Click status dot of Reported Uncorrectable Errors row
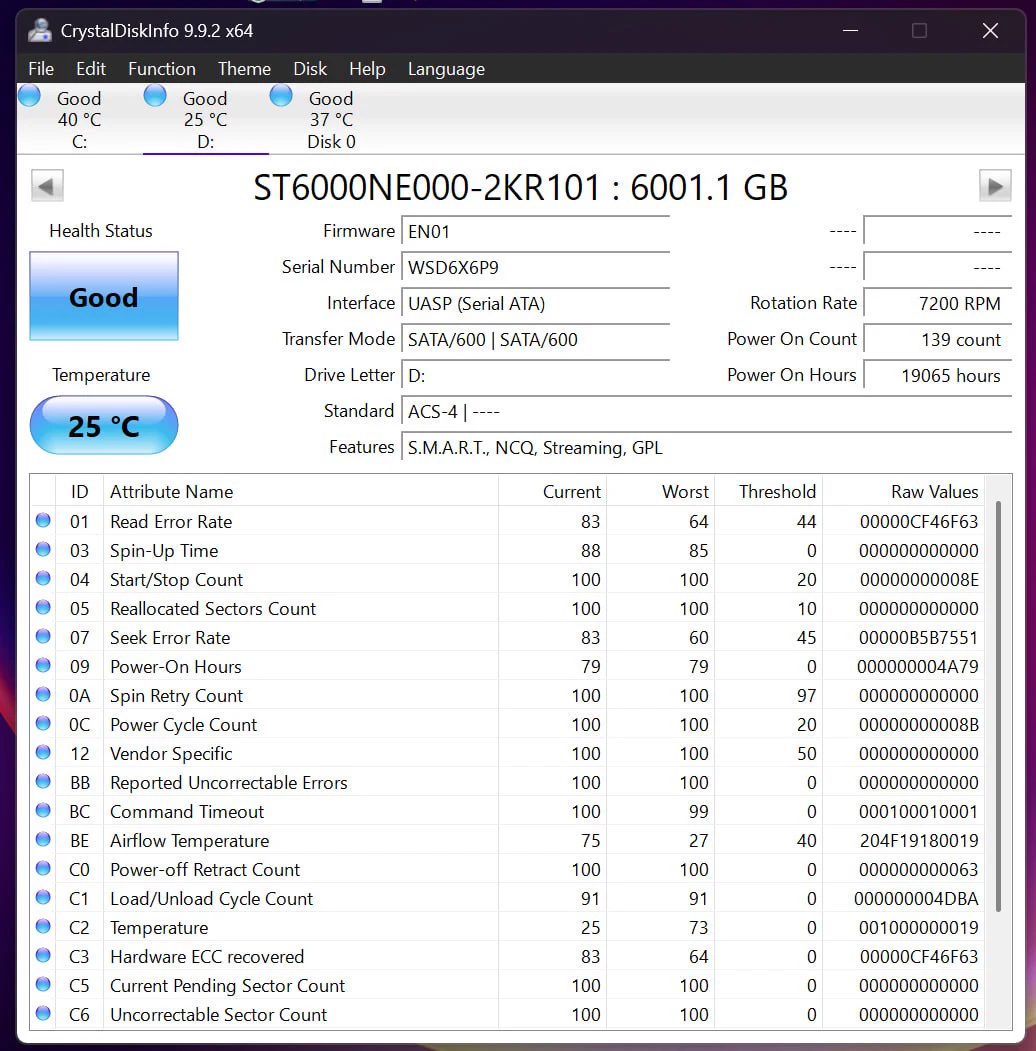Screen dimensions: 1036x1051 click(x=44, y=781)
